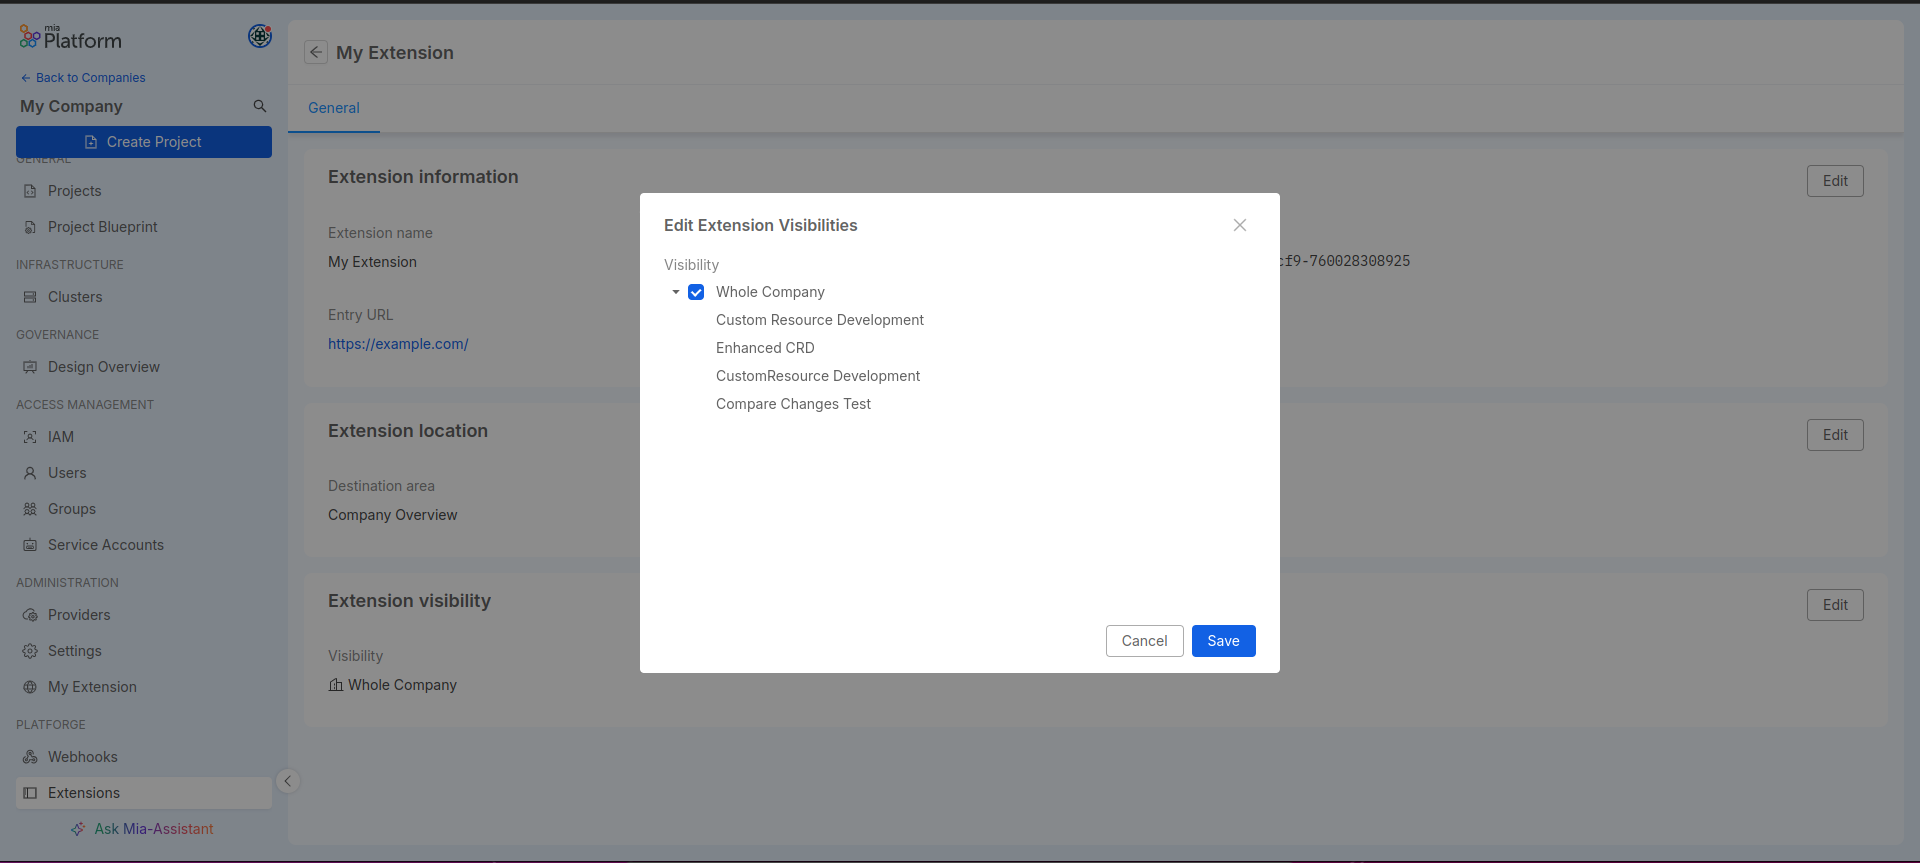
Task: Close the Edit Extension Visibilities dialog
Action: (1240, 225)
